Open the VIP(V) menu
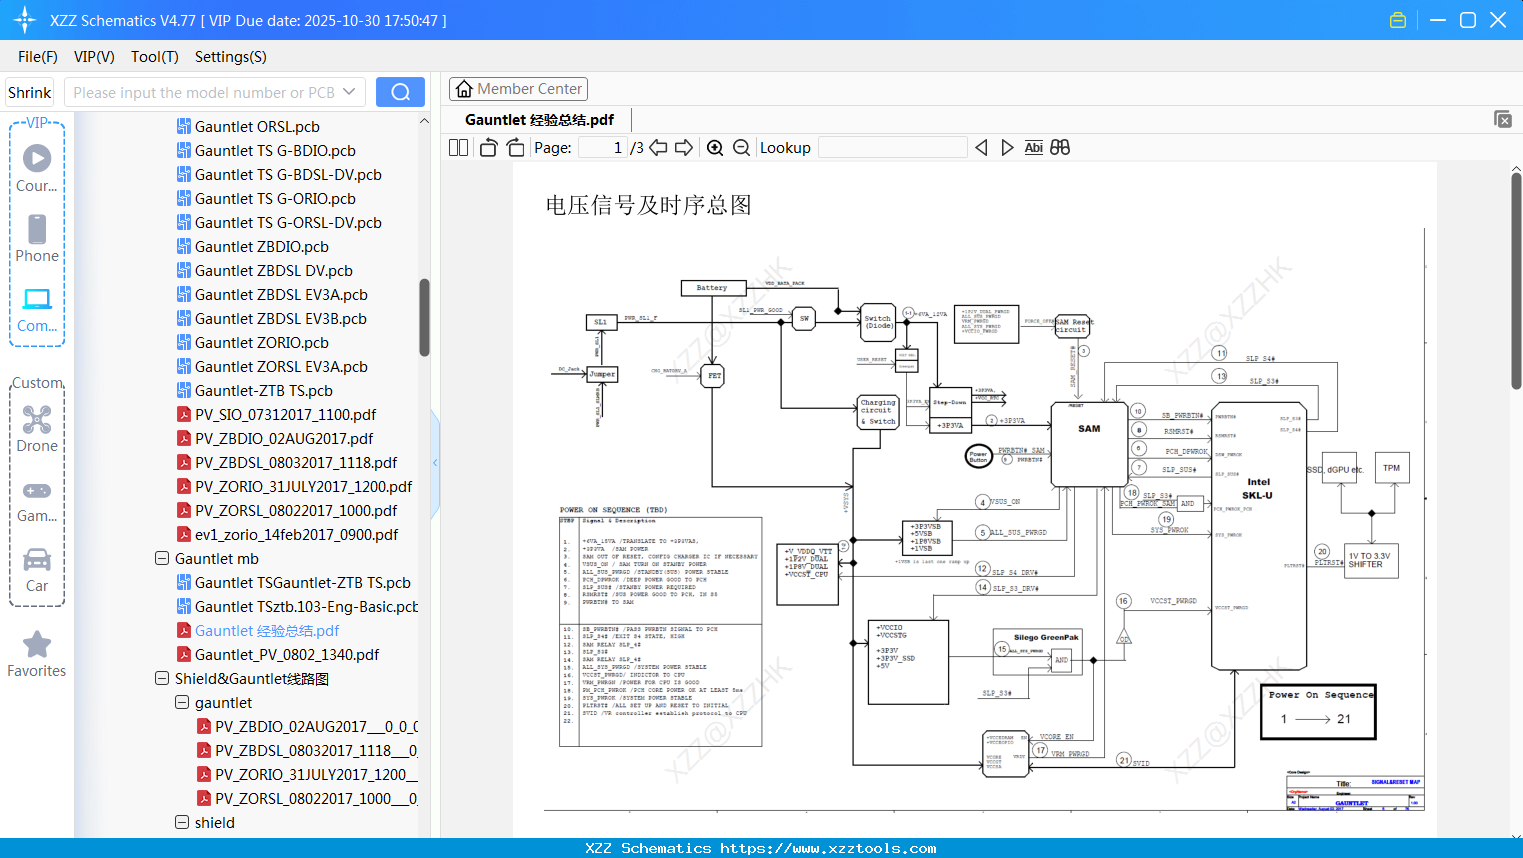This screenshot has width=1523, height=858. coord(94,57)
